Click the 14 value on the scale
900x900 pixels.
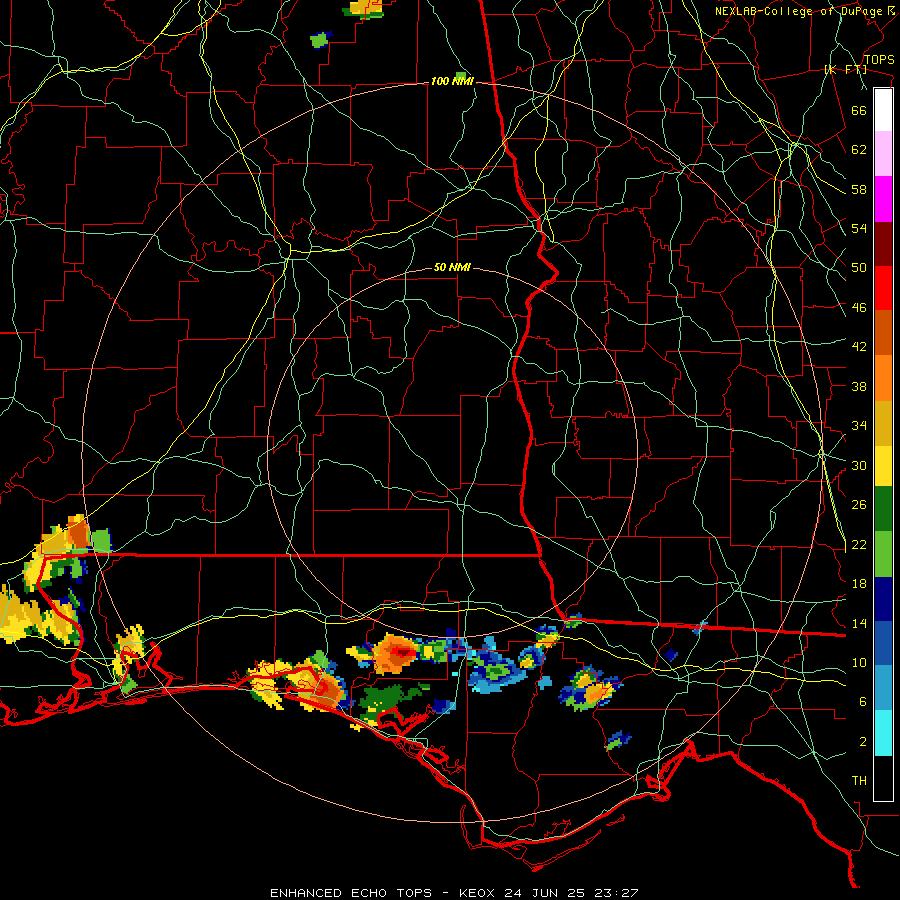tap(859, 623)
